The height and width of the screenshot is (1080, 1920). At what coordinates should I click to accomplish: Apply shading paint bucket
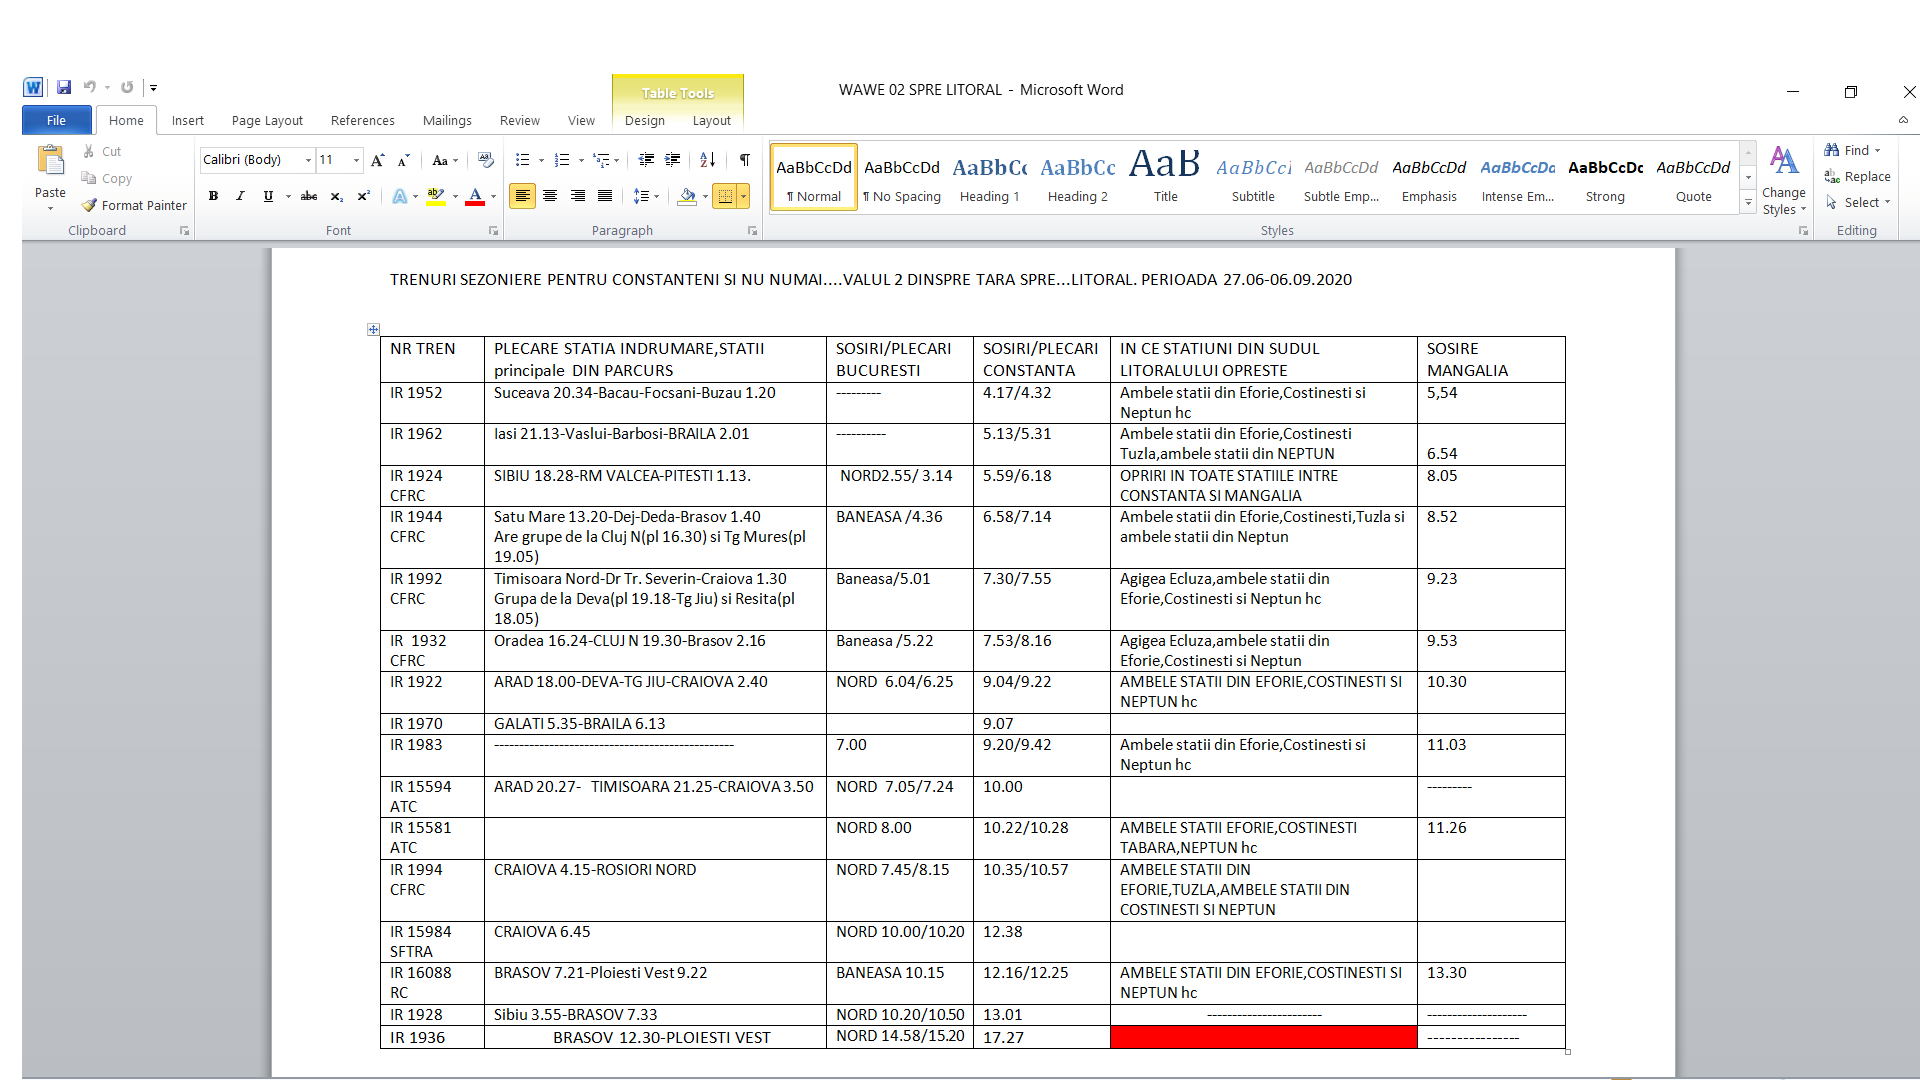tap(687, 196)
